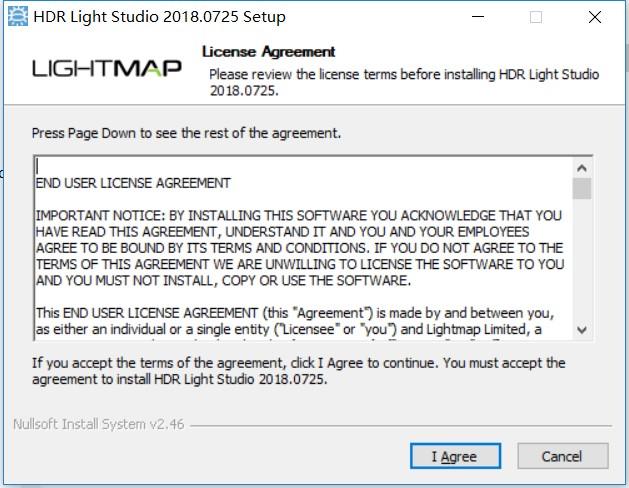629x488 pixels.
Task: Click the greyed-out maximize button
Action: 536,17
